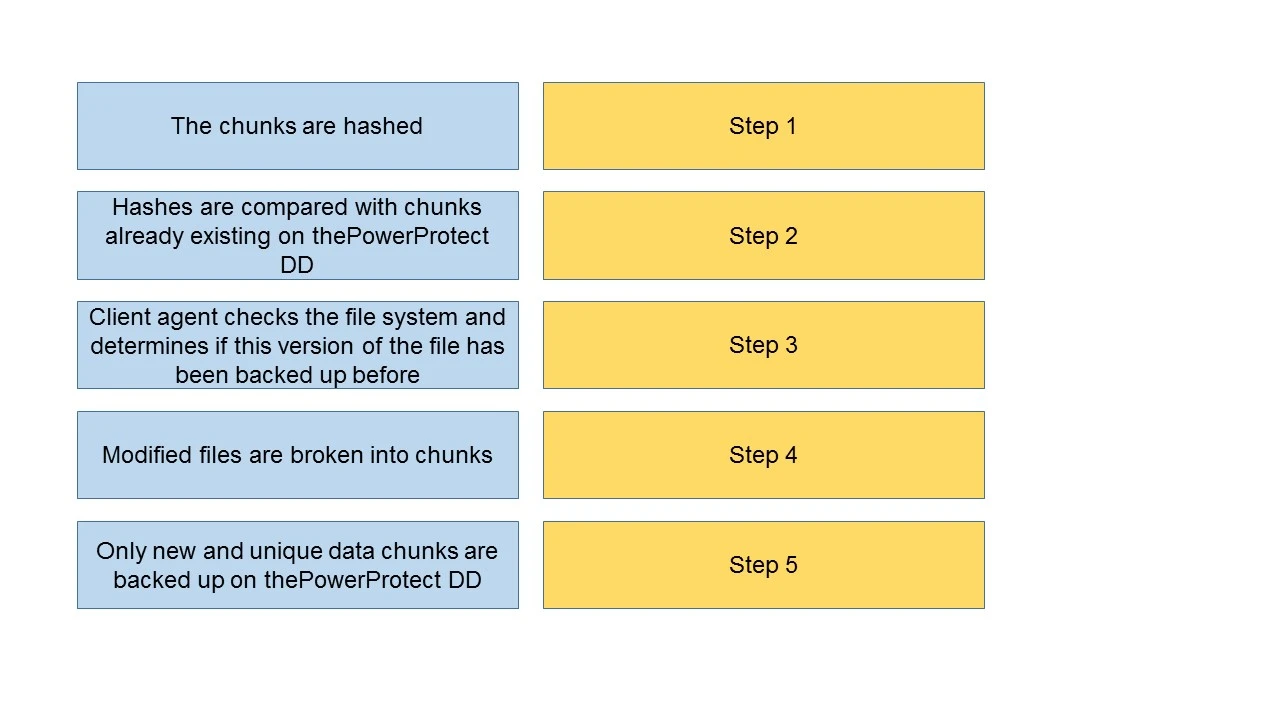
Task: Click the words 'chunks are hashed'
Action: point(320,126)
